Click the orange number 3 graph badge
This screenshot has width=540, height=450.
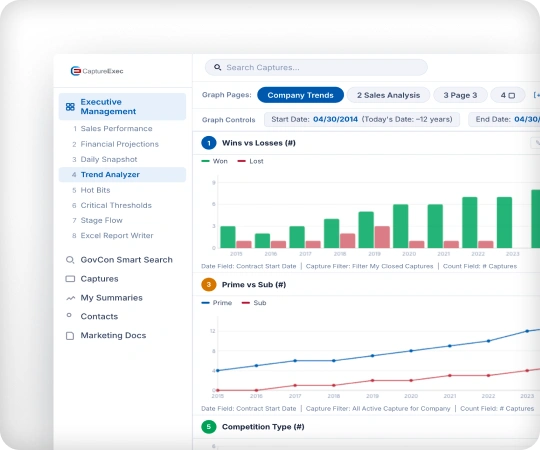coord(209,285)
